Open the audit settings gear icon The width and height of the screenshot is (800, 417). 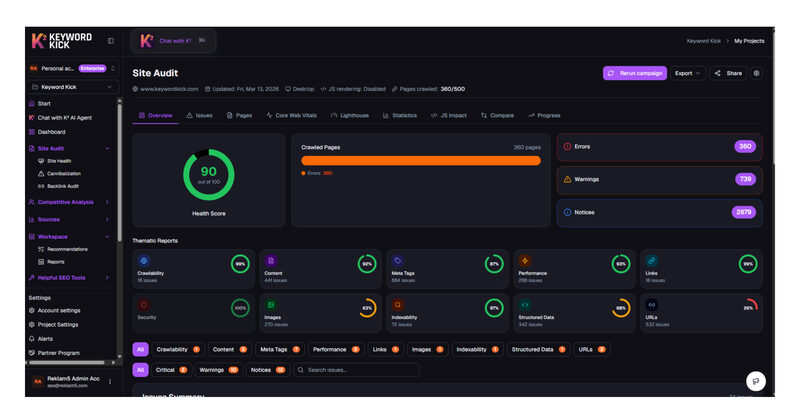coord(757,73)
